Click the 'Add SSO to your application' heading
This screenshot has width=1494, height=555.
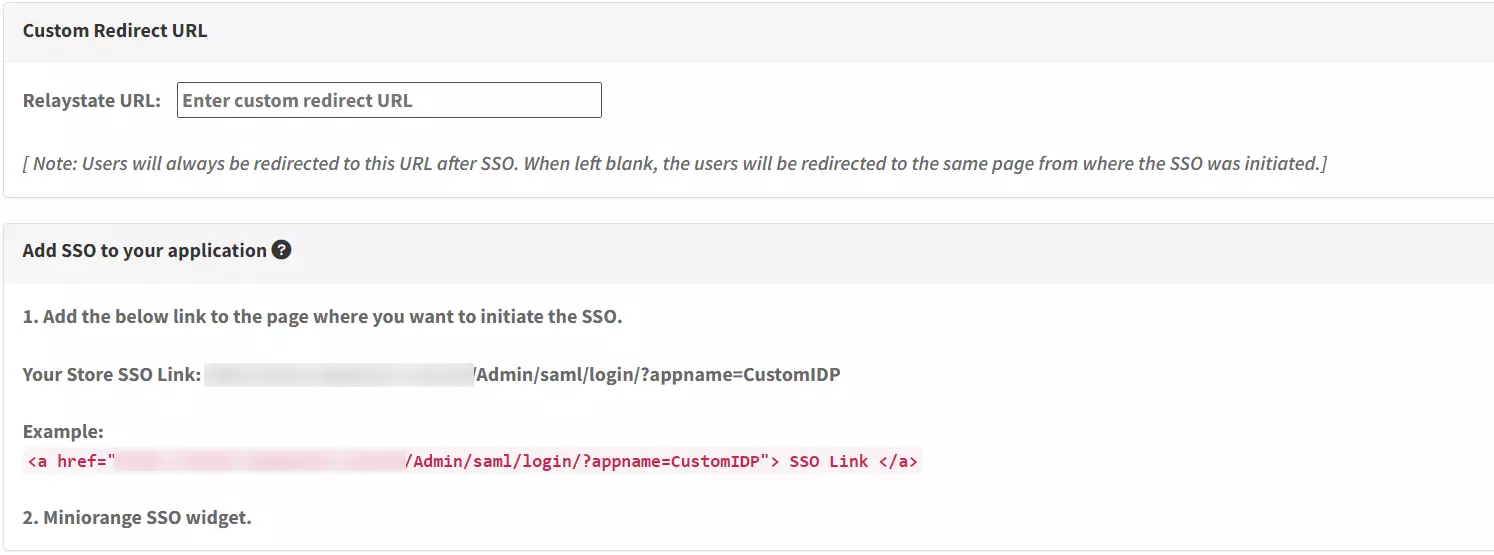click(145, 250)
